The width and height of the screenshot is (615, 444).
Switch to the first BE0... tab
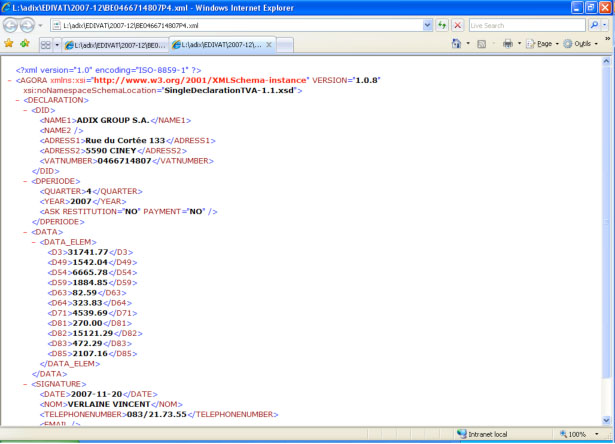tap(115, 45)
